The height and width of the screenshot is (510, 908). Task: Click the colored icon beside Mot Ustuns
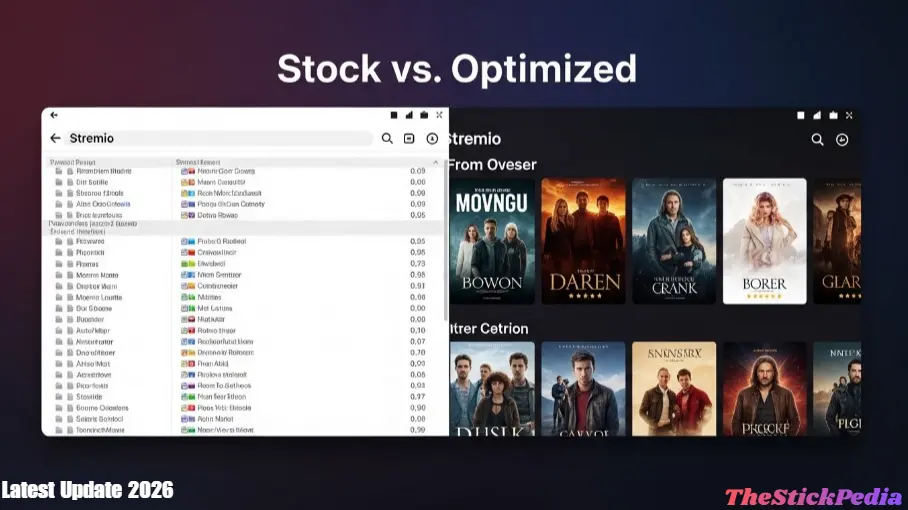tap(188, 309)
